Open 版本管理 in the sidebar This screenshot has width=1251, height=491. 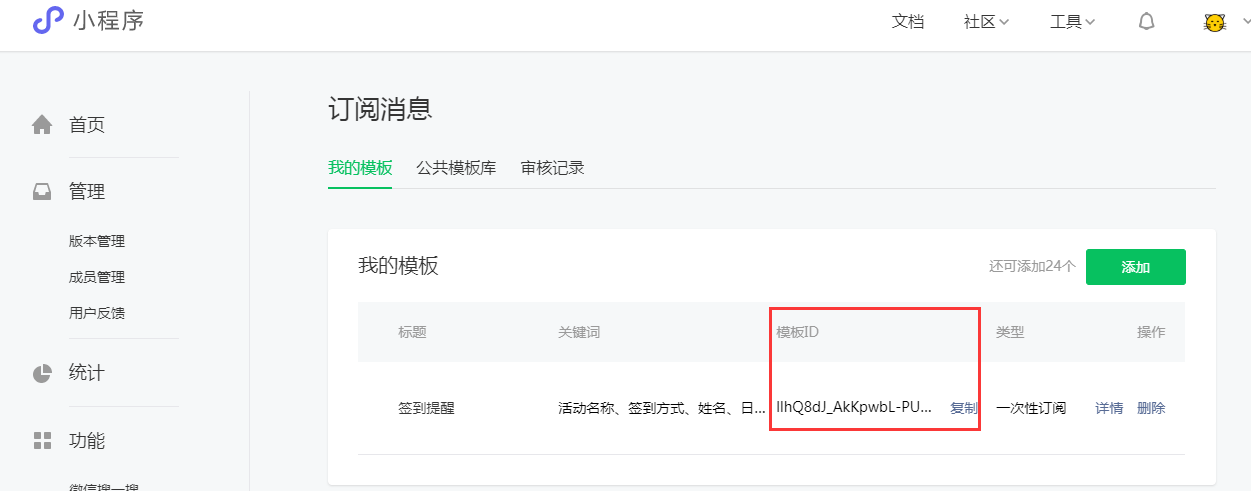click(x=97, y=241)
